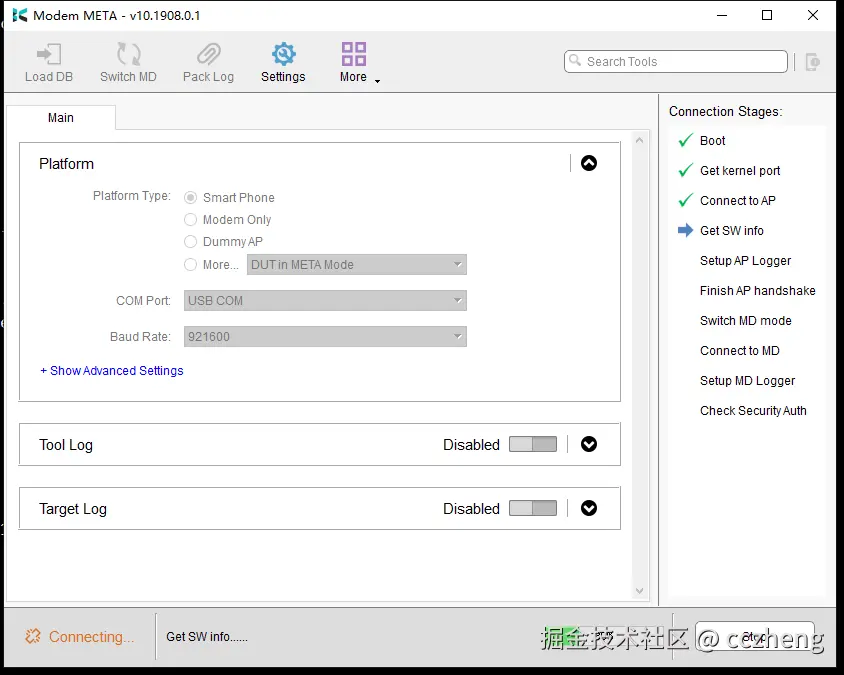
Task: Open the Baud Rate 921600 dropdown
Action: pos(325,336)
